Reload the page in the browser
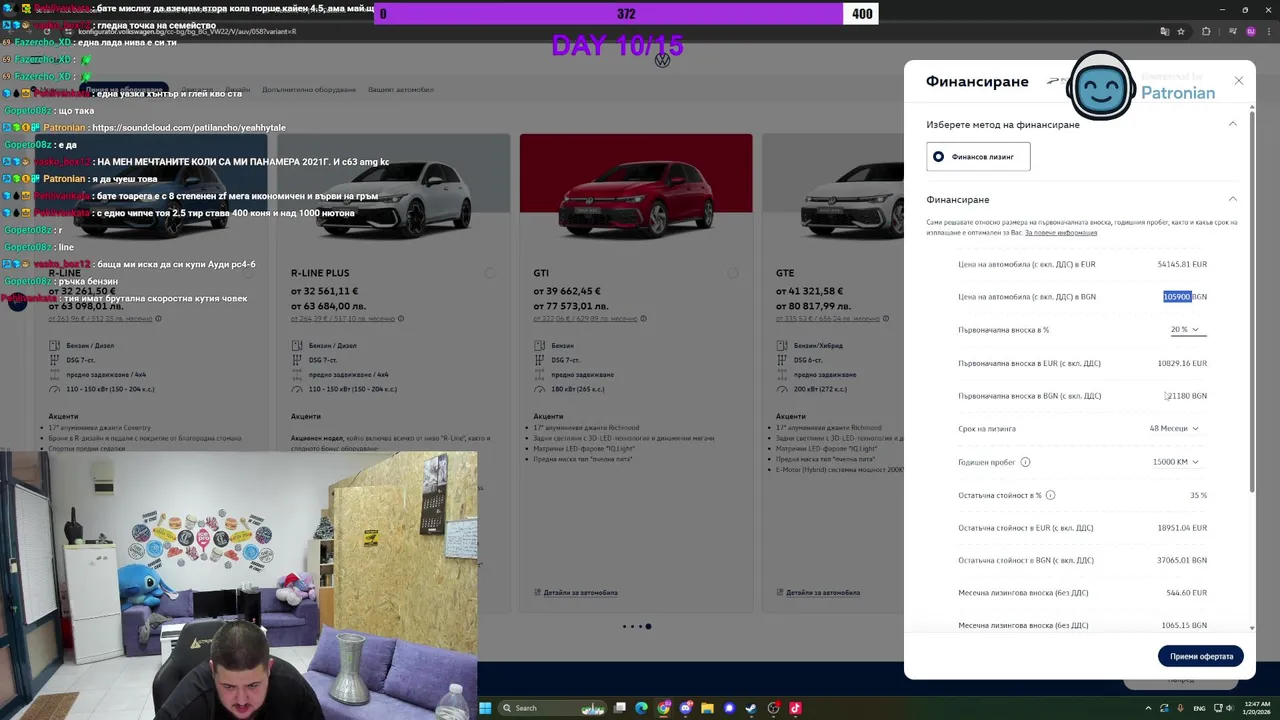The height and width of the screenshot is (720, 1280). 46,31
